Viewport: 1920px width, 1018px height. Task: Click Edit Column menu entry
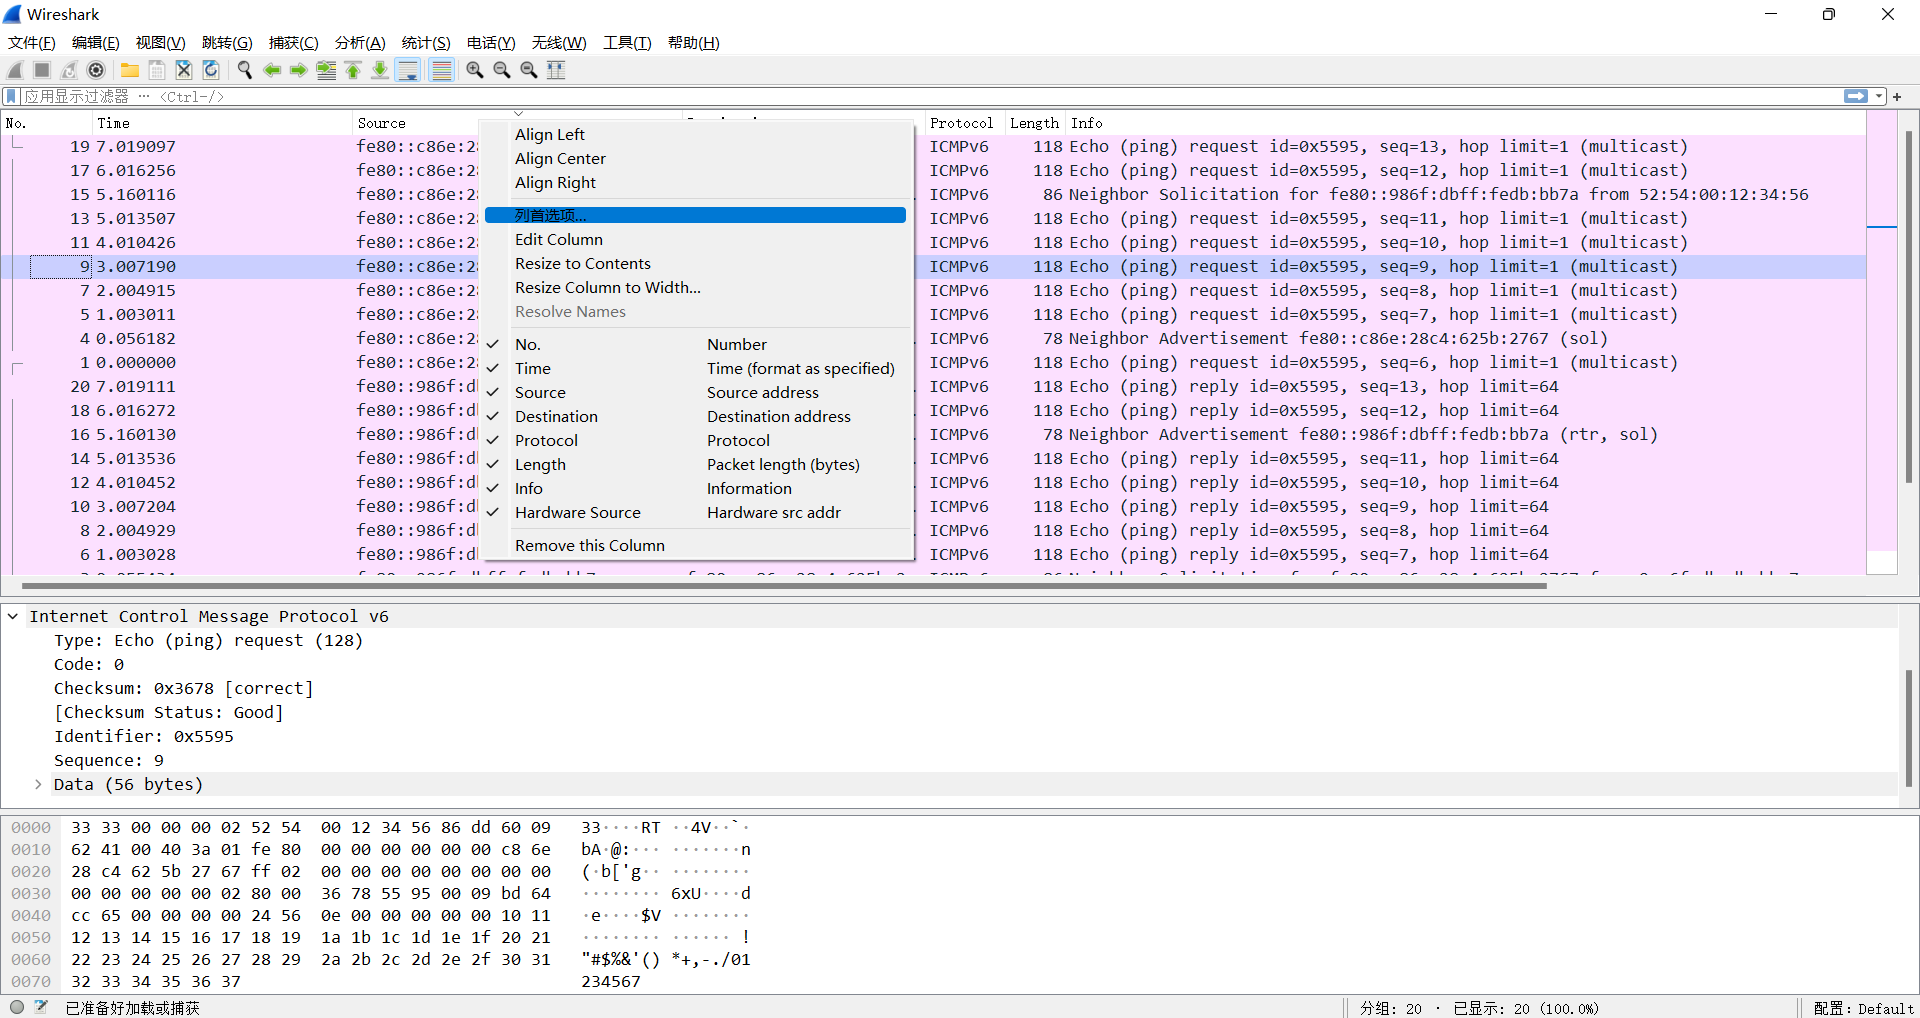696,239
